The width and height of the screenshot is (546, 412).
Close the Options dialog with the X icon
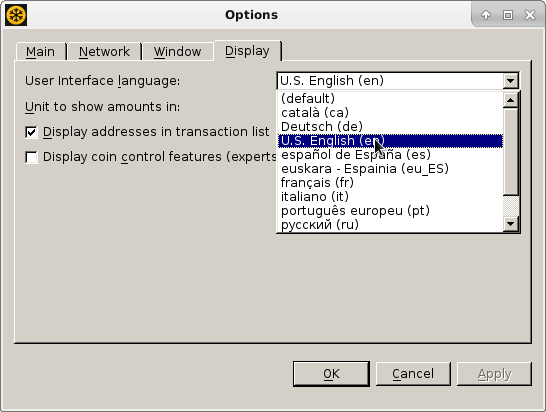(x=530, y=15)
